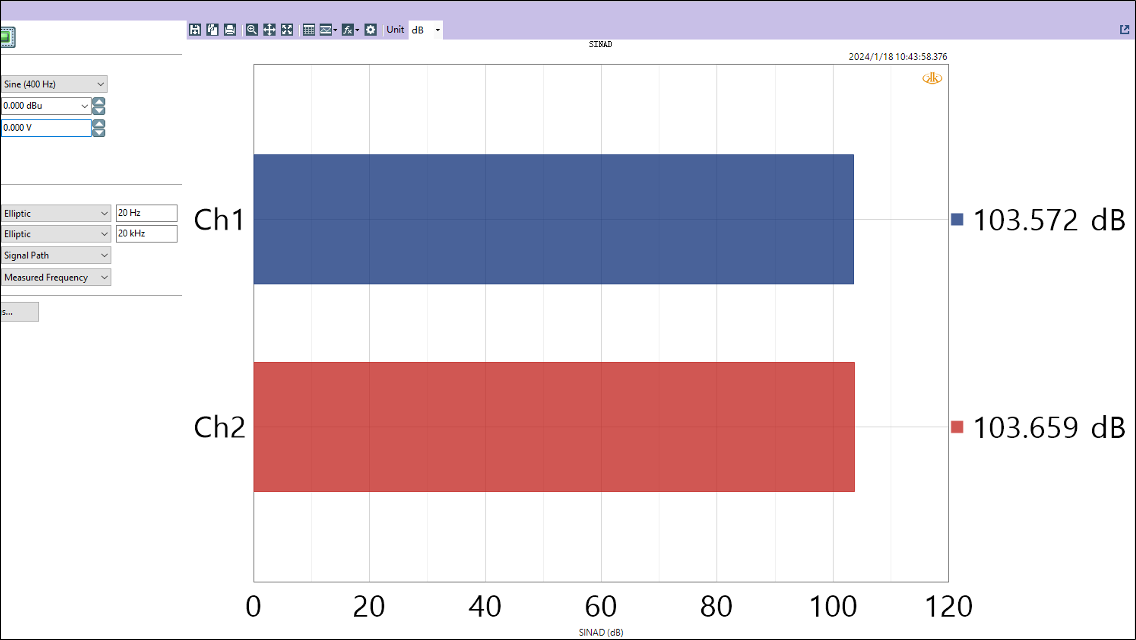The image size is (1136, 640).
Task: Open the Sine (400 Hz) waveform dropdown
Action: 54,85
